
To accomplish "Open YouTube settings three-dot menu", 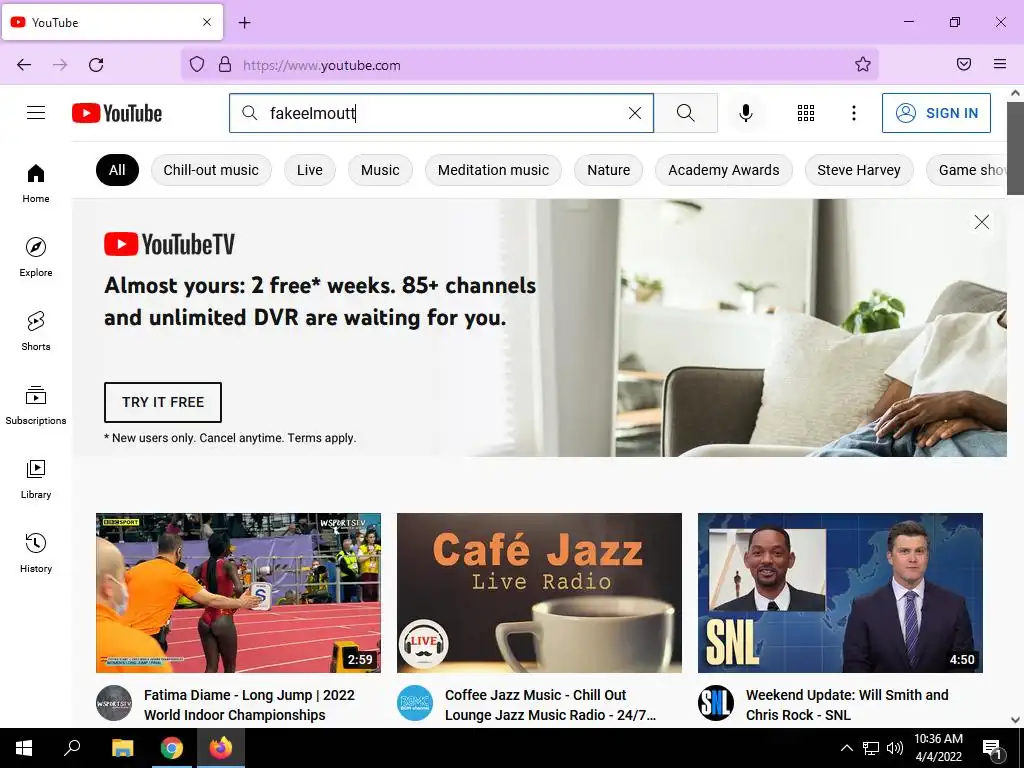I will 854,113.
